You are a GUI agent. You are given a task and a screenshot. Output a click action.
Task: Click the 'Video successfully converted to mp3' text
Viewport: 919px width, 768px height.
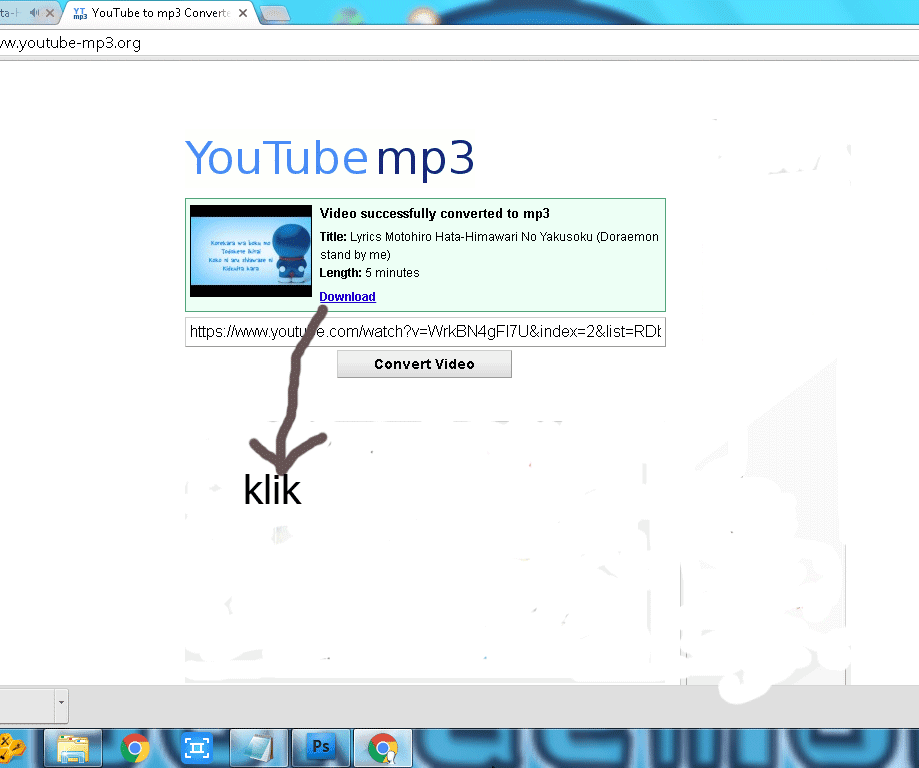pos(435,213)
